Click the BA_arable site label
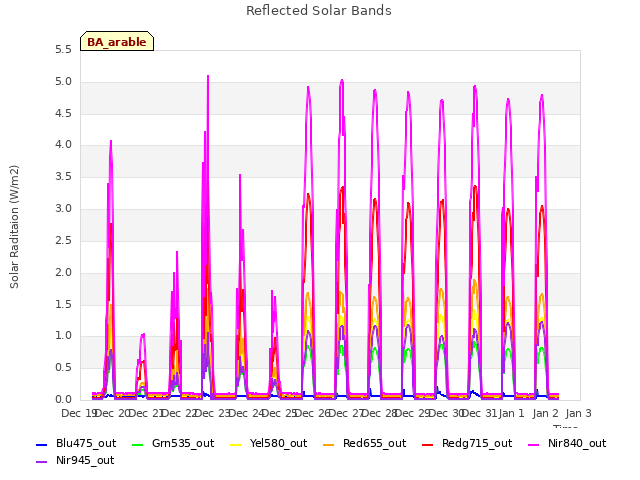Image resolution: width=640 pixels, height=480 pixels. (x=117, y=42)
